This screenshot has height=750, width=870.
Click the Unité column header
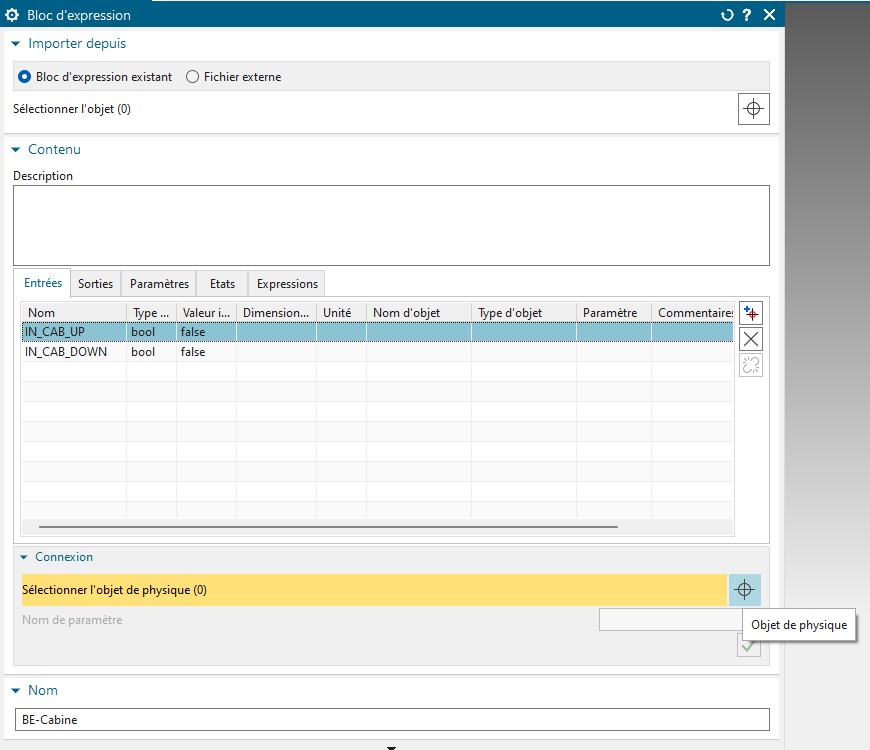coord(341,313)
